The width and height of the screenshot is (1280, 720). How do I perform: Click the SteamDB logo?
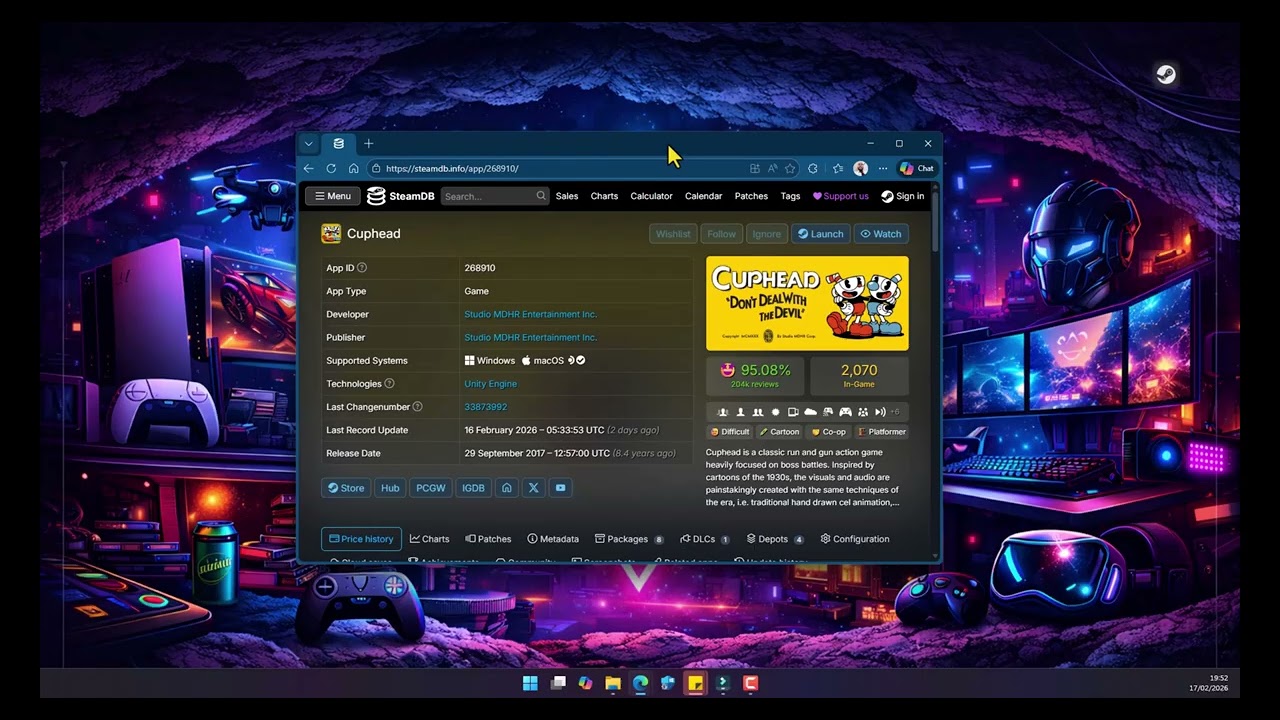tap(401, 196)
